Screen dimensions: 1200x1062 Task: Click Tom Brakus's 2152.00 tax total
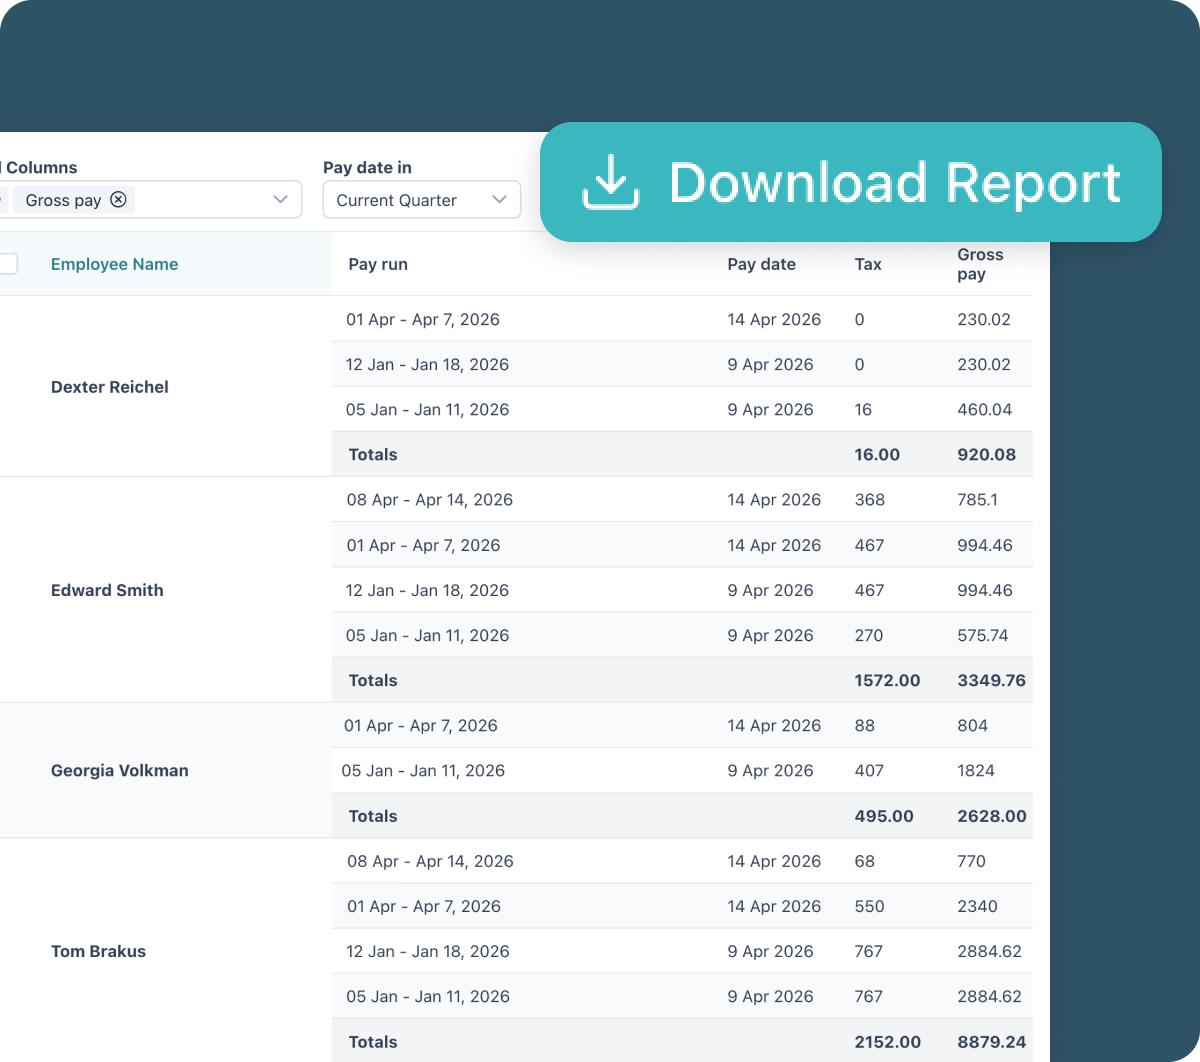tap(887, 1041)
